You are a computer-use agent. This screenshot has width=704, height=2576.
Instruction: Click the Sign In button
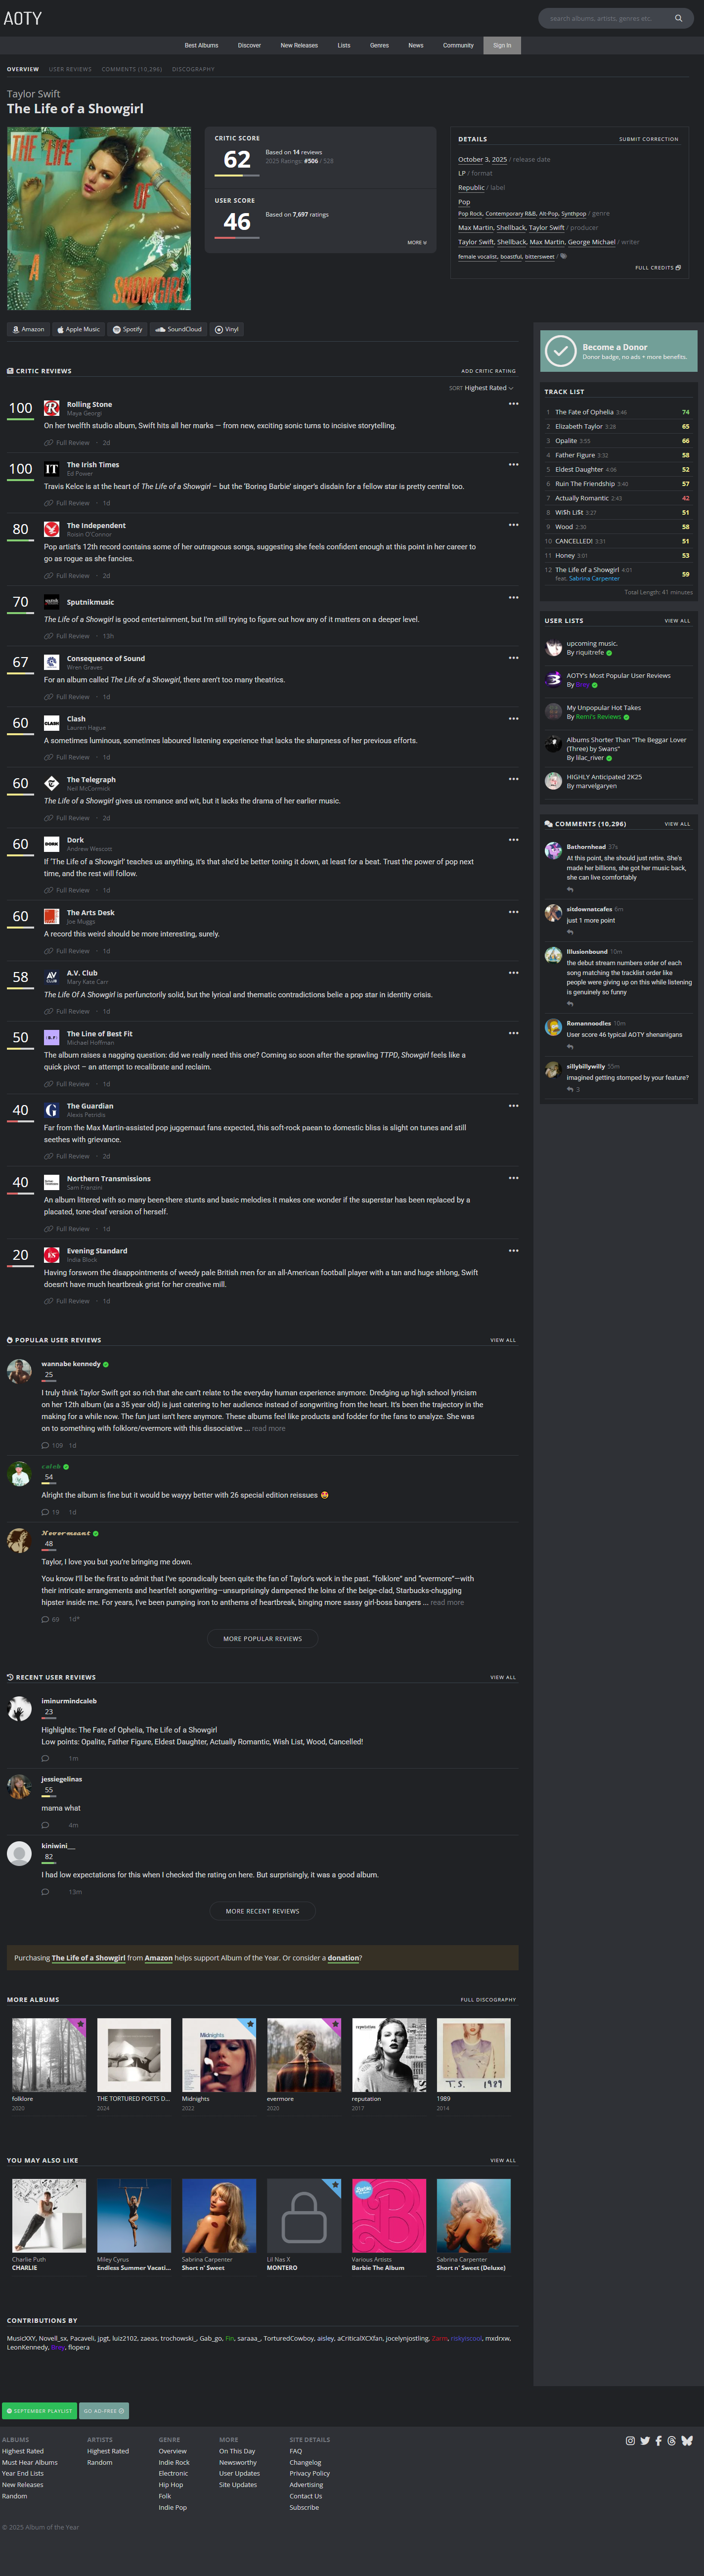coord(502,45)
